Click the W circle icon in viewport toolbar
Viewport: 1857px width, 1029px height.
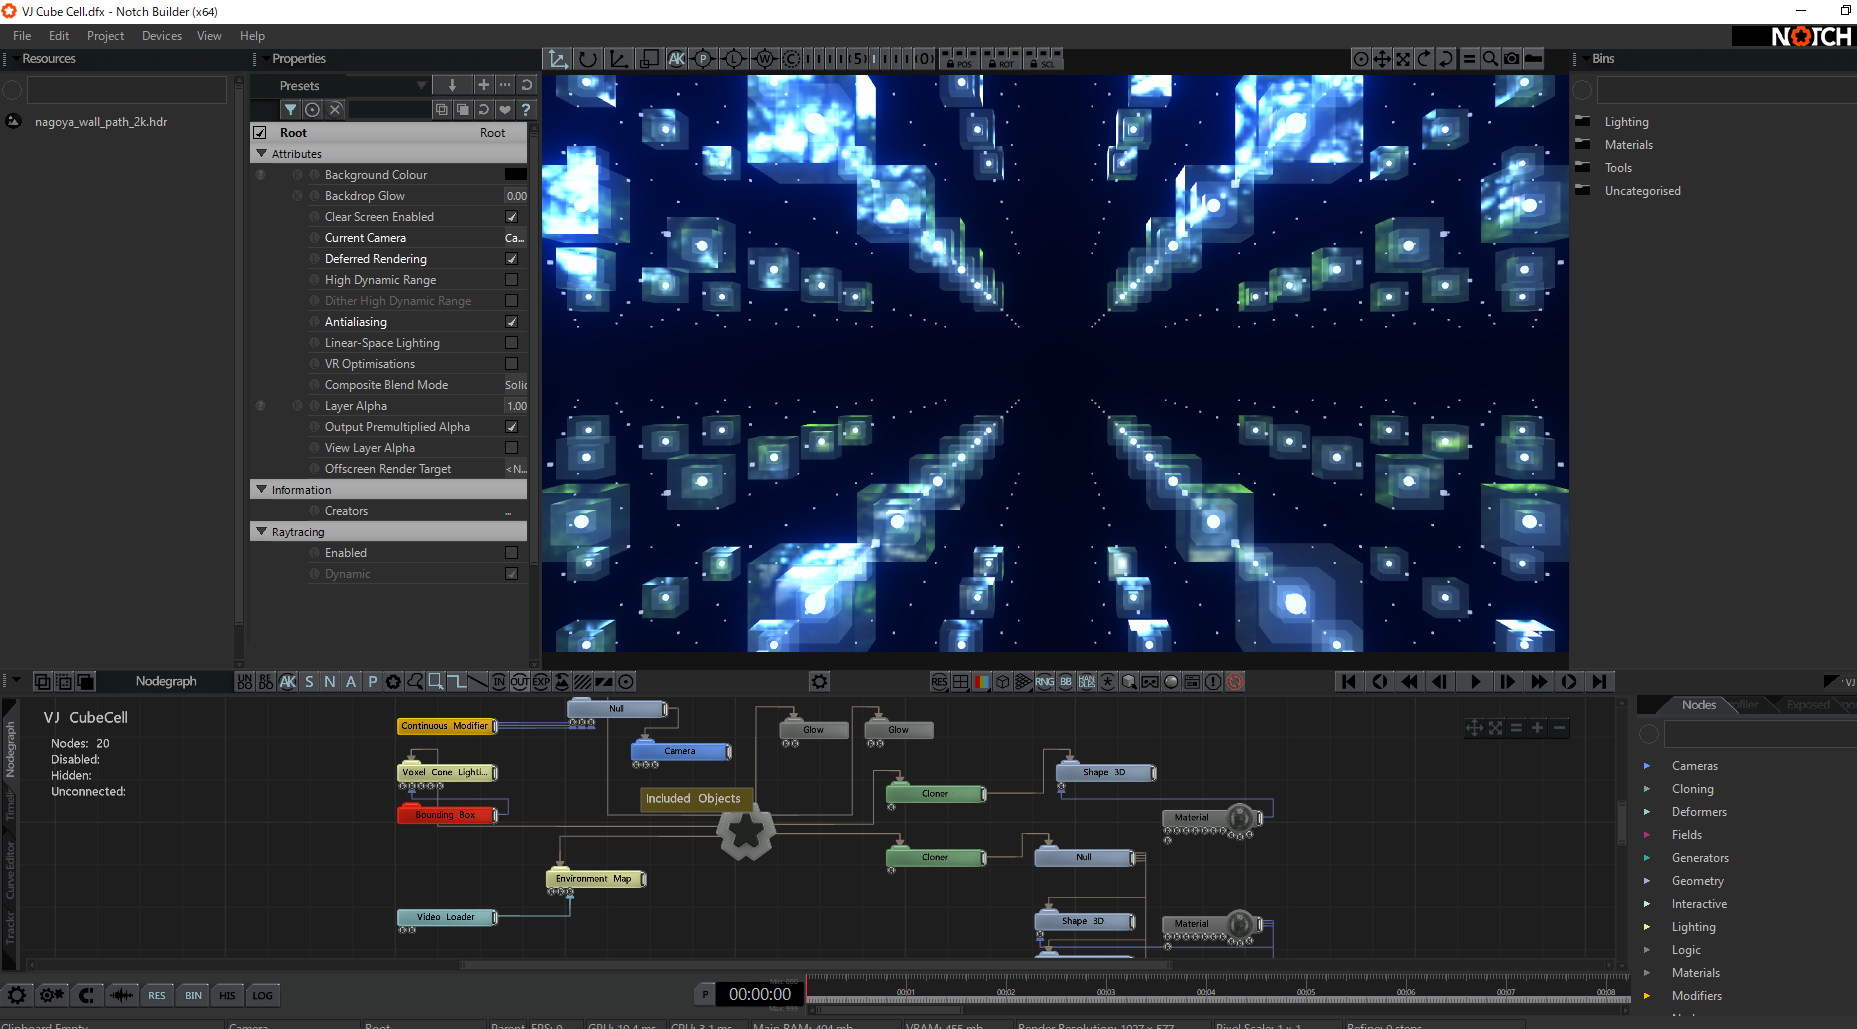coord(765,59)
